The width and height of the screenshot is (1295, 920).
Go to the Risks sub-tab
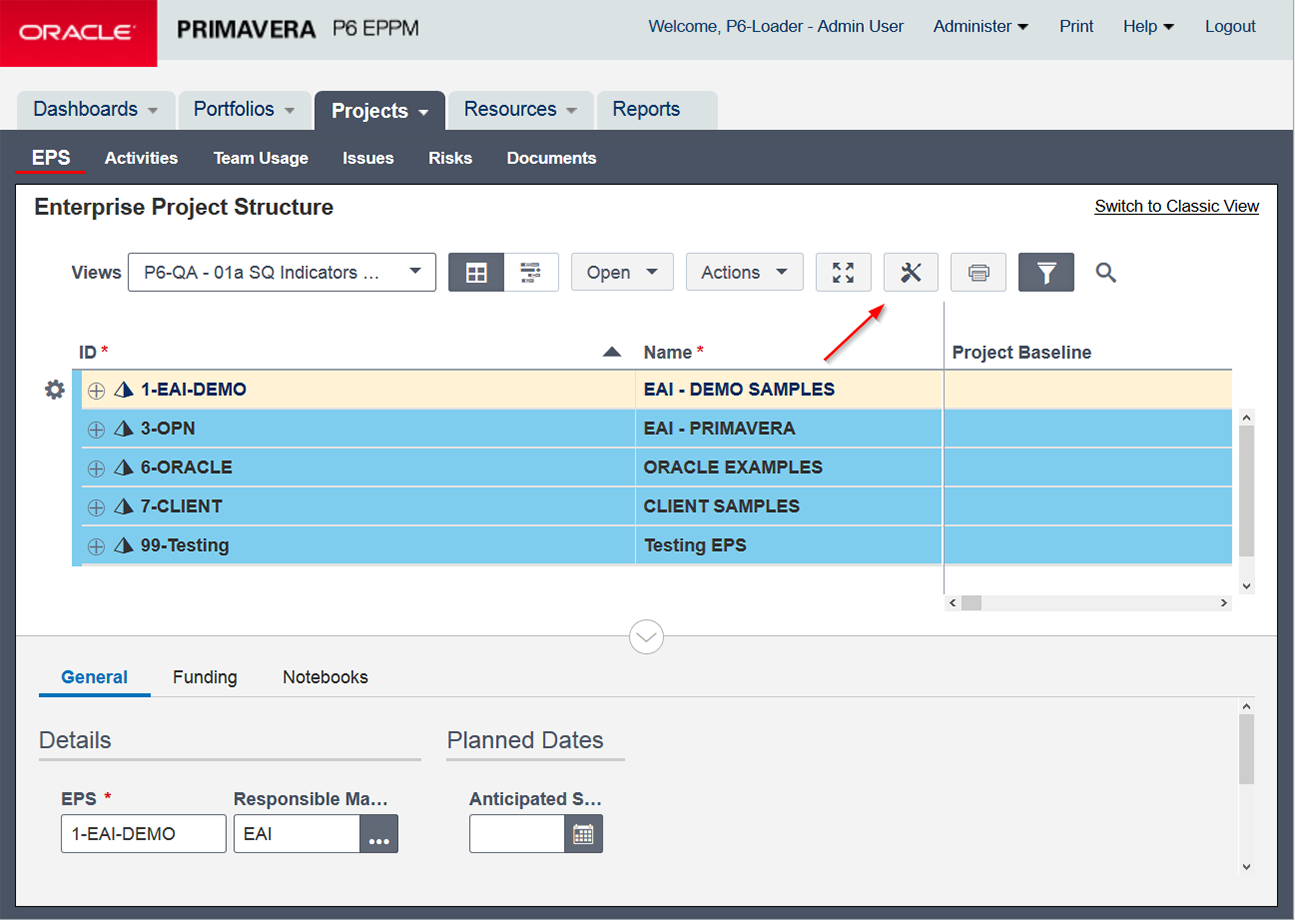click(x=450, y=158)
